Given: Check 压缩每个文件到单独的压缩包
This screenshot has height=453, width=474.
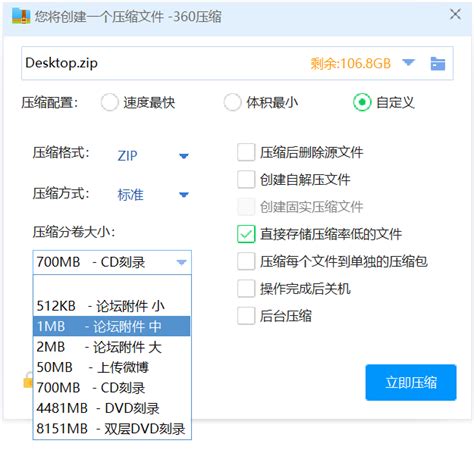Looking at the screenshot, I should (246, 261).
